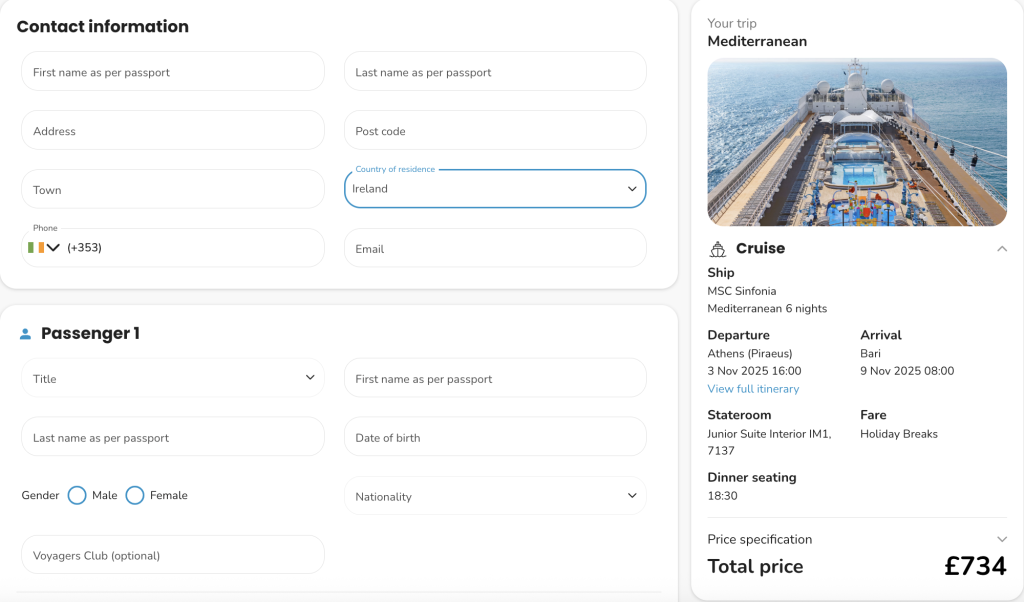
Task: Click the 3 Nov 2025 16:00 departure date
Action: 754,371
